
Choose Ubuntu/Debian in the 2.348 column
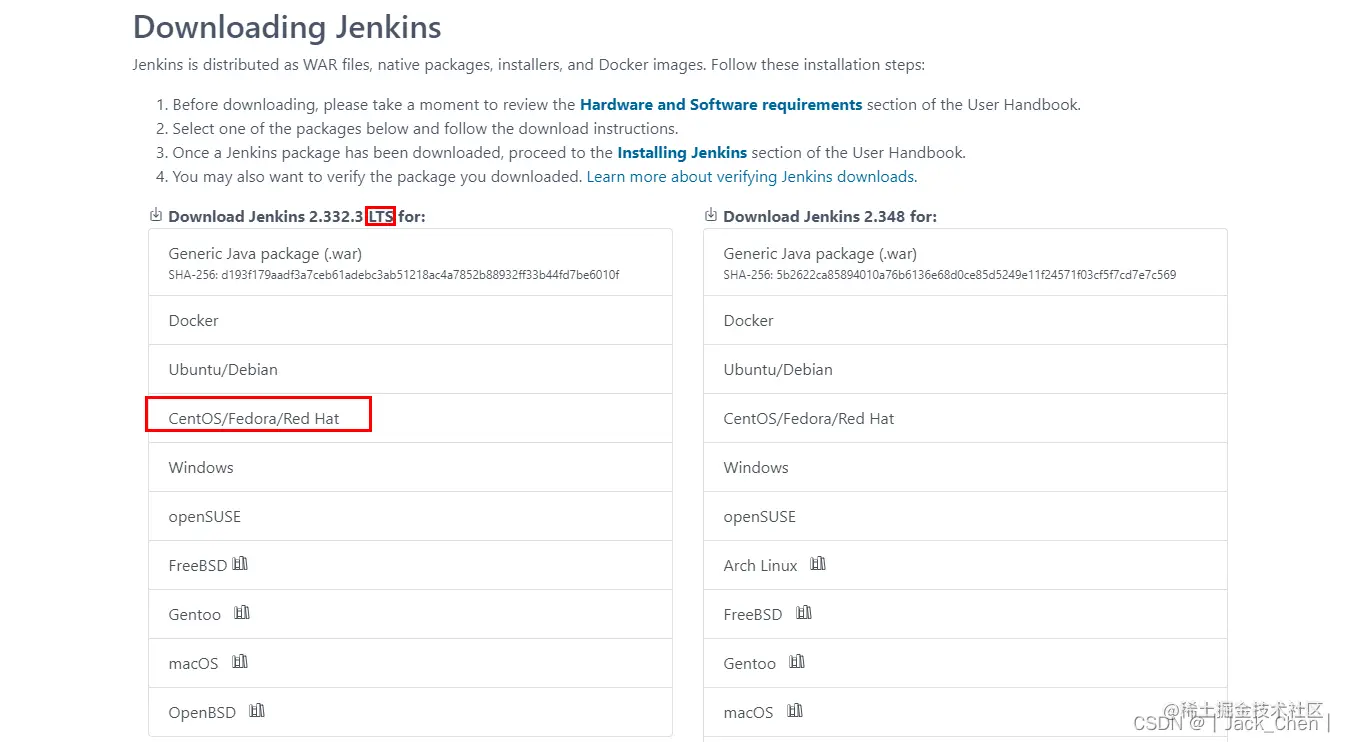point(965,369)
